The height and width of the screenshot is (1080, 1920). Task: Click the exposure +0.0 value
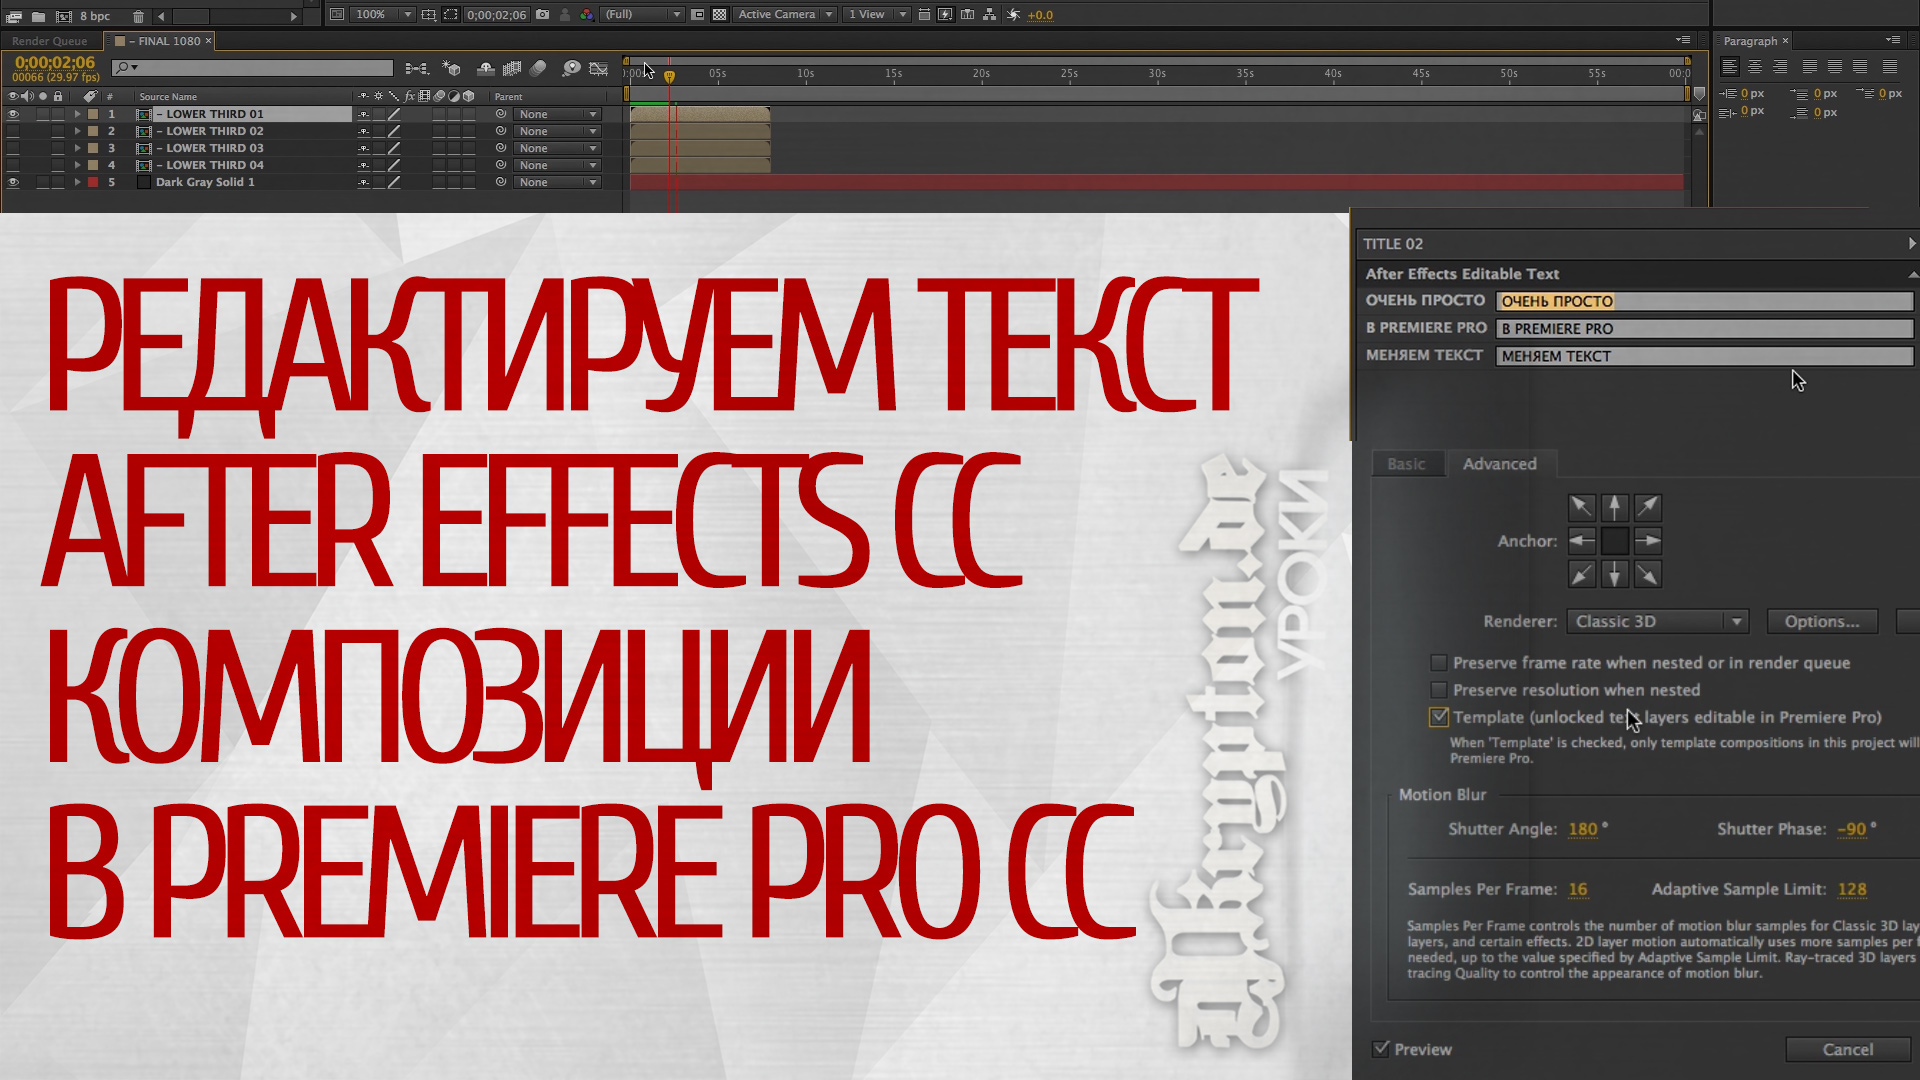[x=1040, y=15]
